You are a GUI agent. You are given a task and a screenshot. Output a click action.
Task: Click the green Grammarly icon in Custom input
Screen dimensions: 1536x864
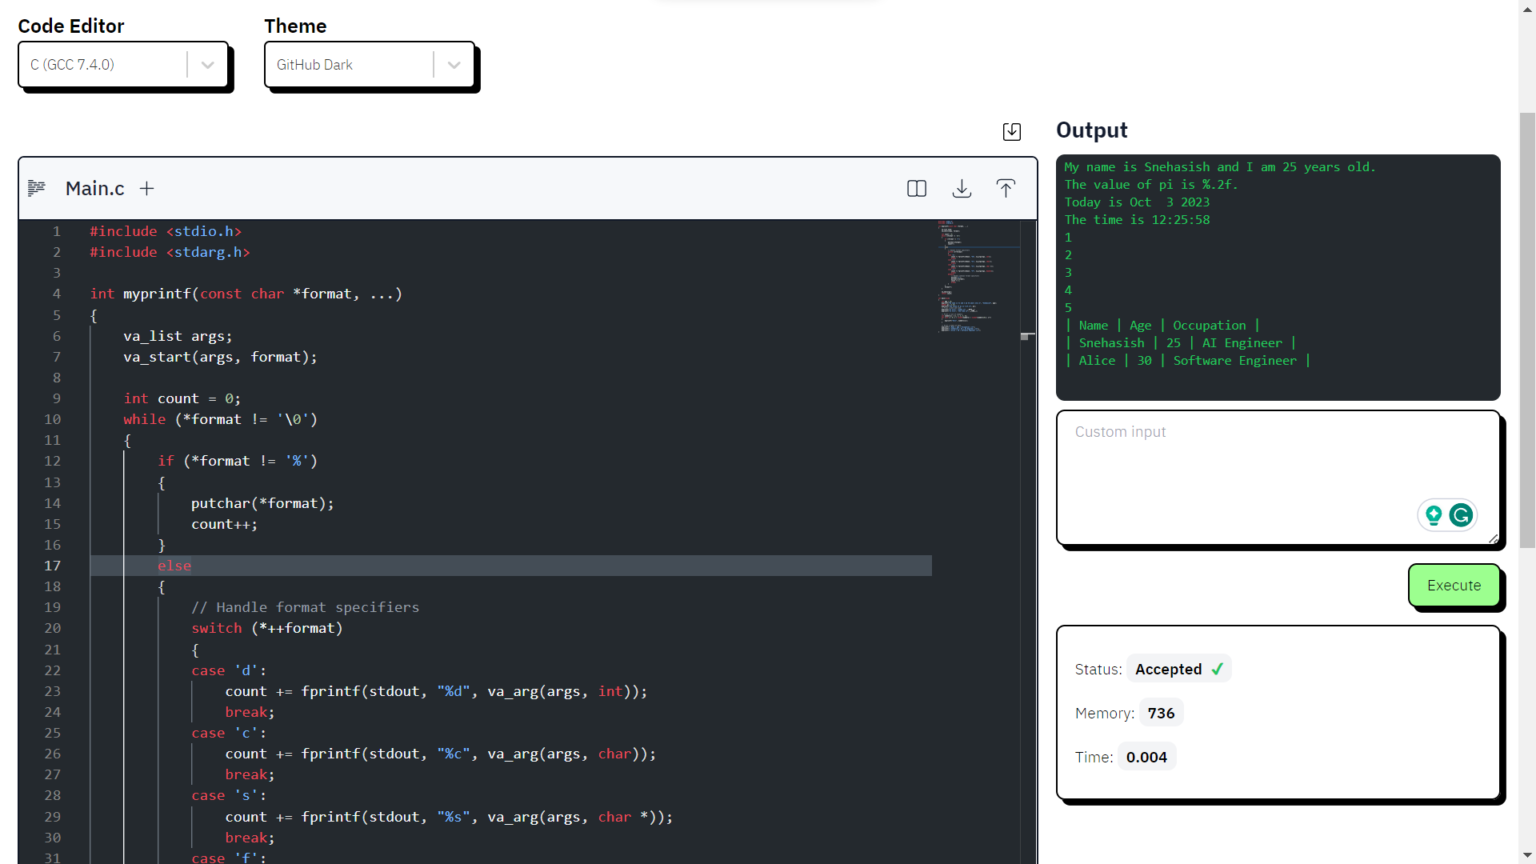click(1461, 515)
